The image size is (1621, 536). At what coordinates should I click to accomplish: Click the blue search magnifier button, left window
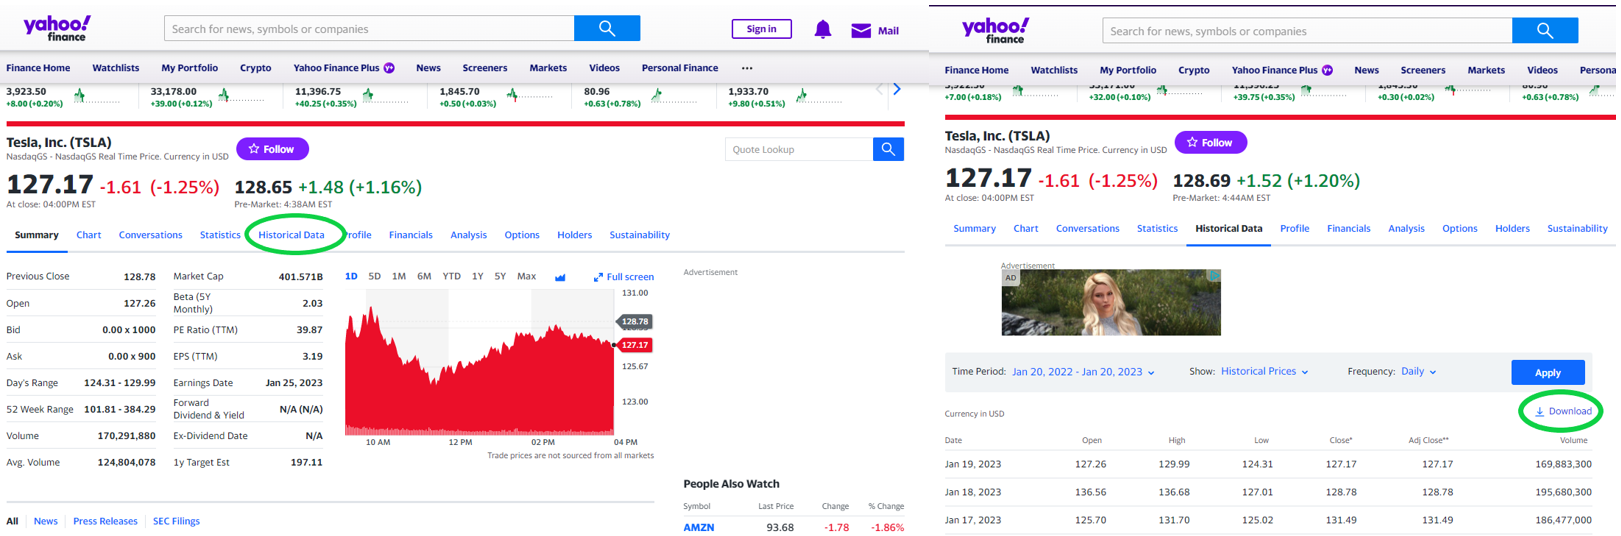coord(607,28)
